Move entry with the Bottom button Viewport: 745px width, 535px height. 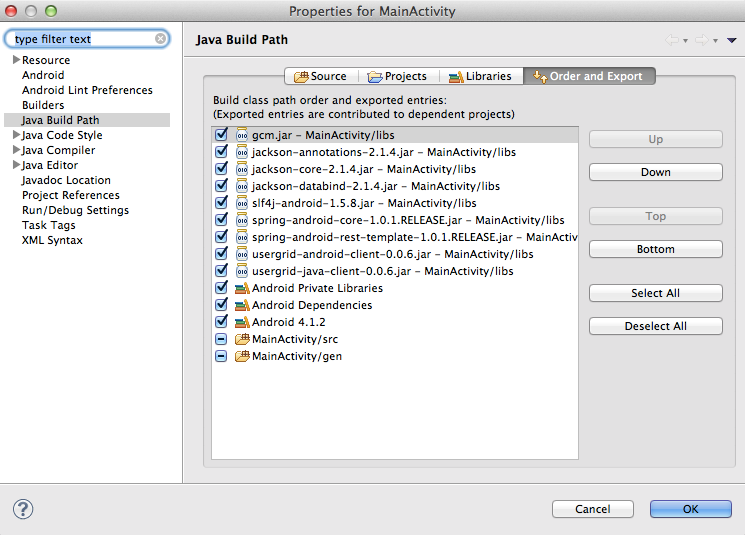[x=656, y=249]
